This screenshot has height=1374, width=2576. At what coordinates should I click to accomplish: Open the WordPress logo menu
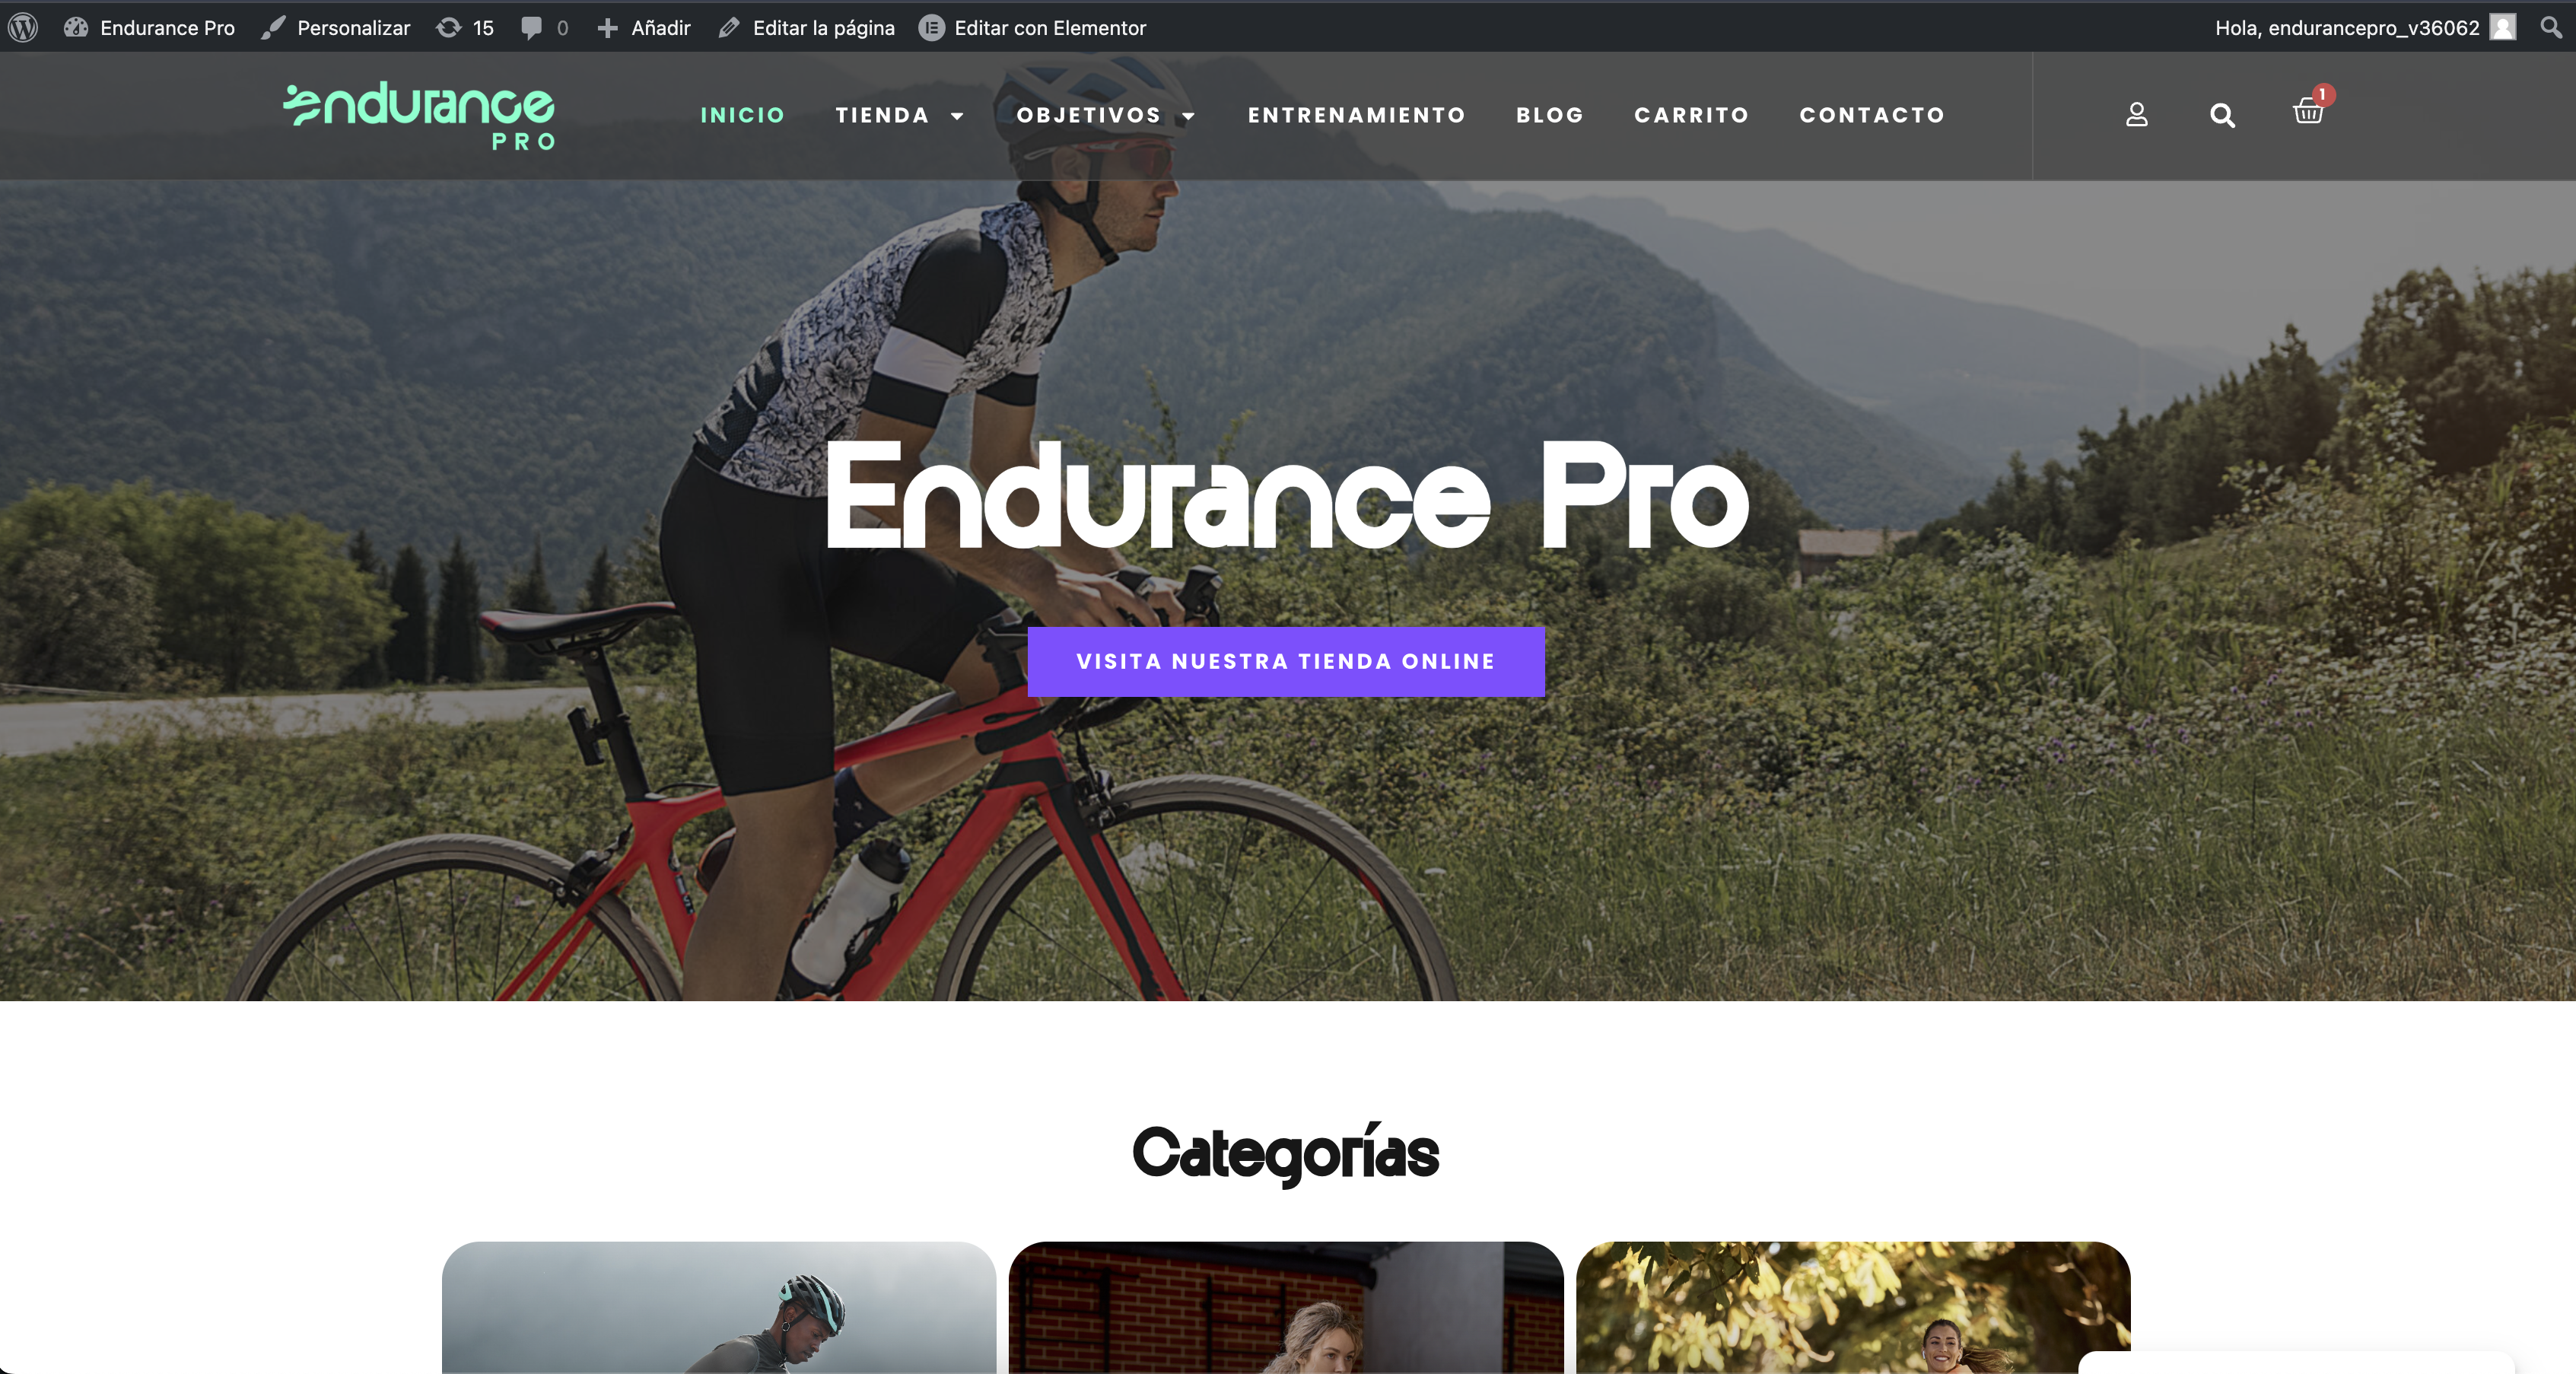coord(23,27)
